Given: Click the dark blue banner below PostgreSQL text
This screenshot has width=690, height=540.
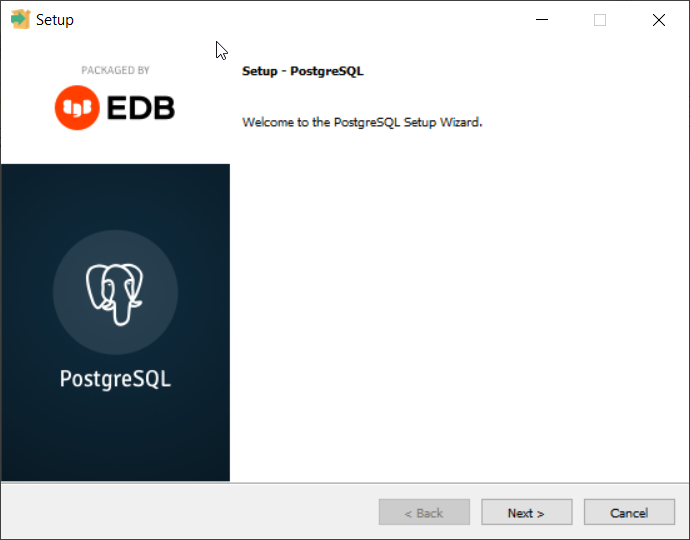Looking at the screenshot, I should (115, 440).
